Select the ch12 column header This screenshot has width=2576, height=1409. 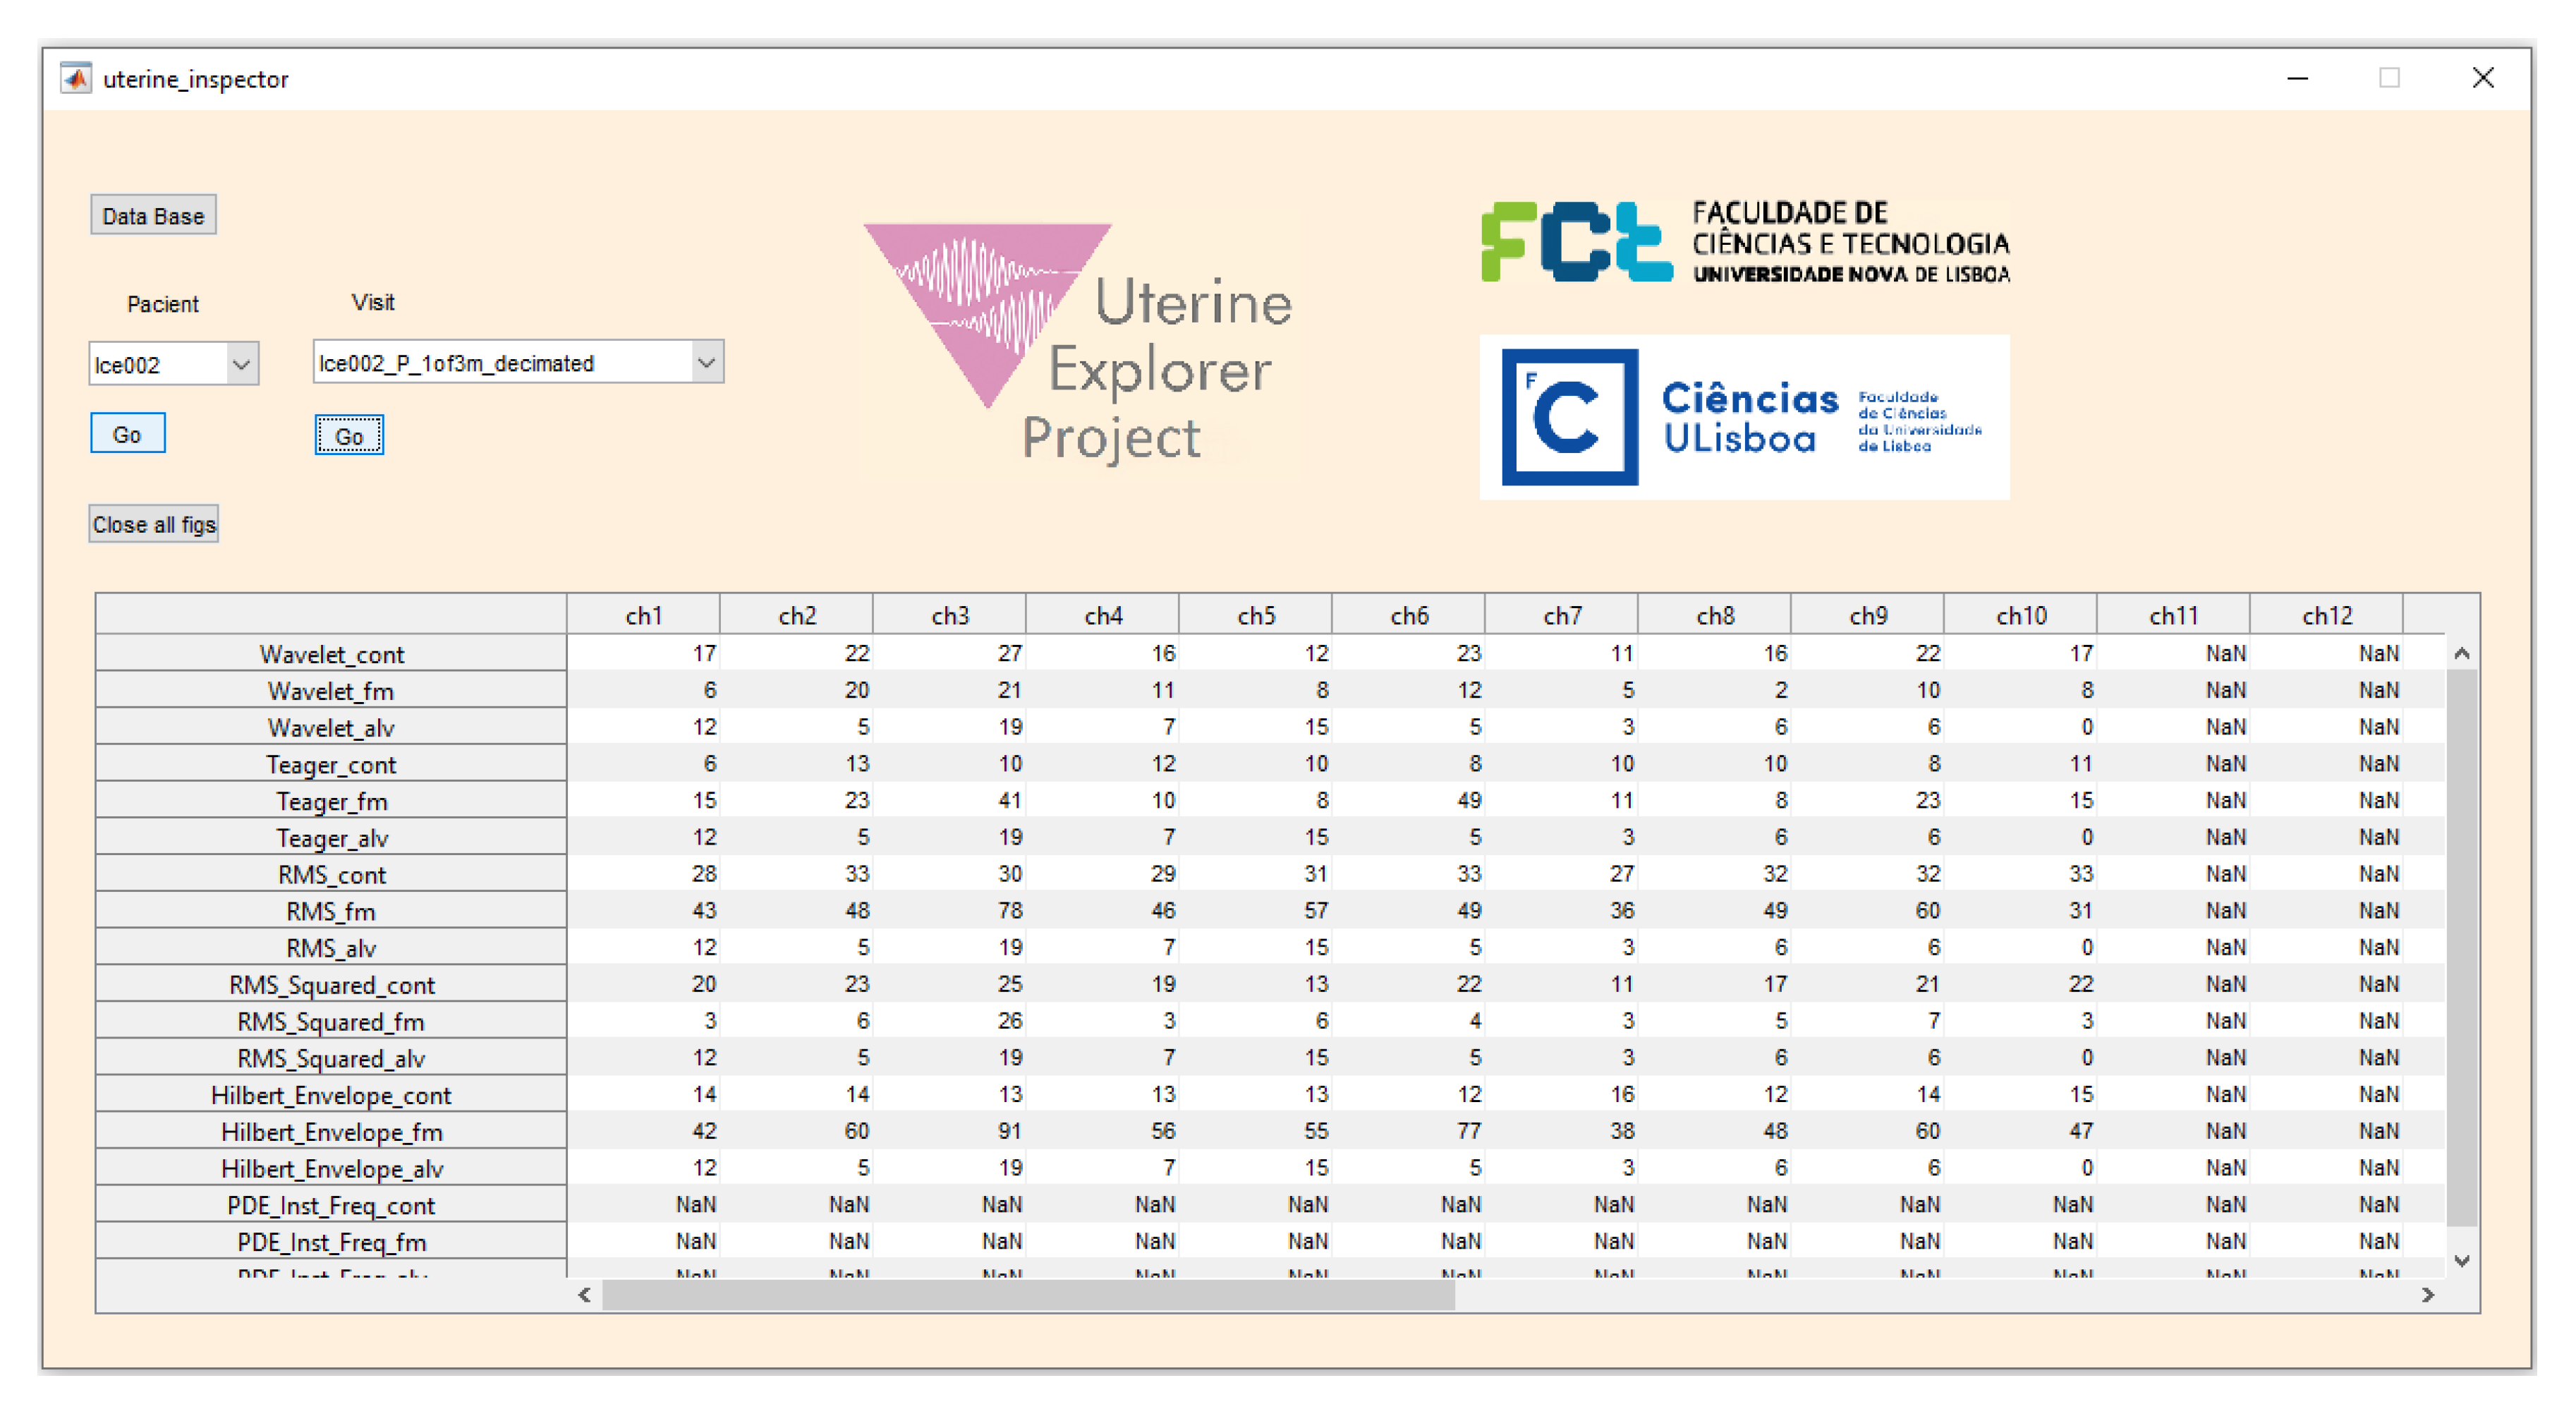pyautogui.click(x=2326, y=615)
